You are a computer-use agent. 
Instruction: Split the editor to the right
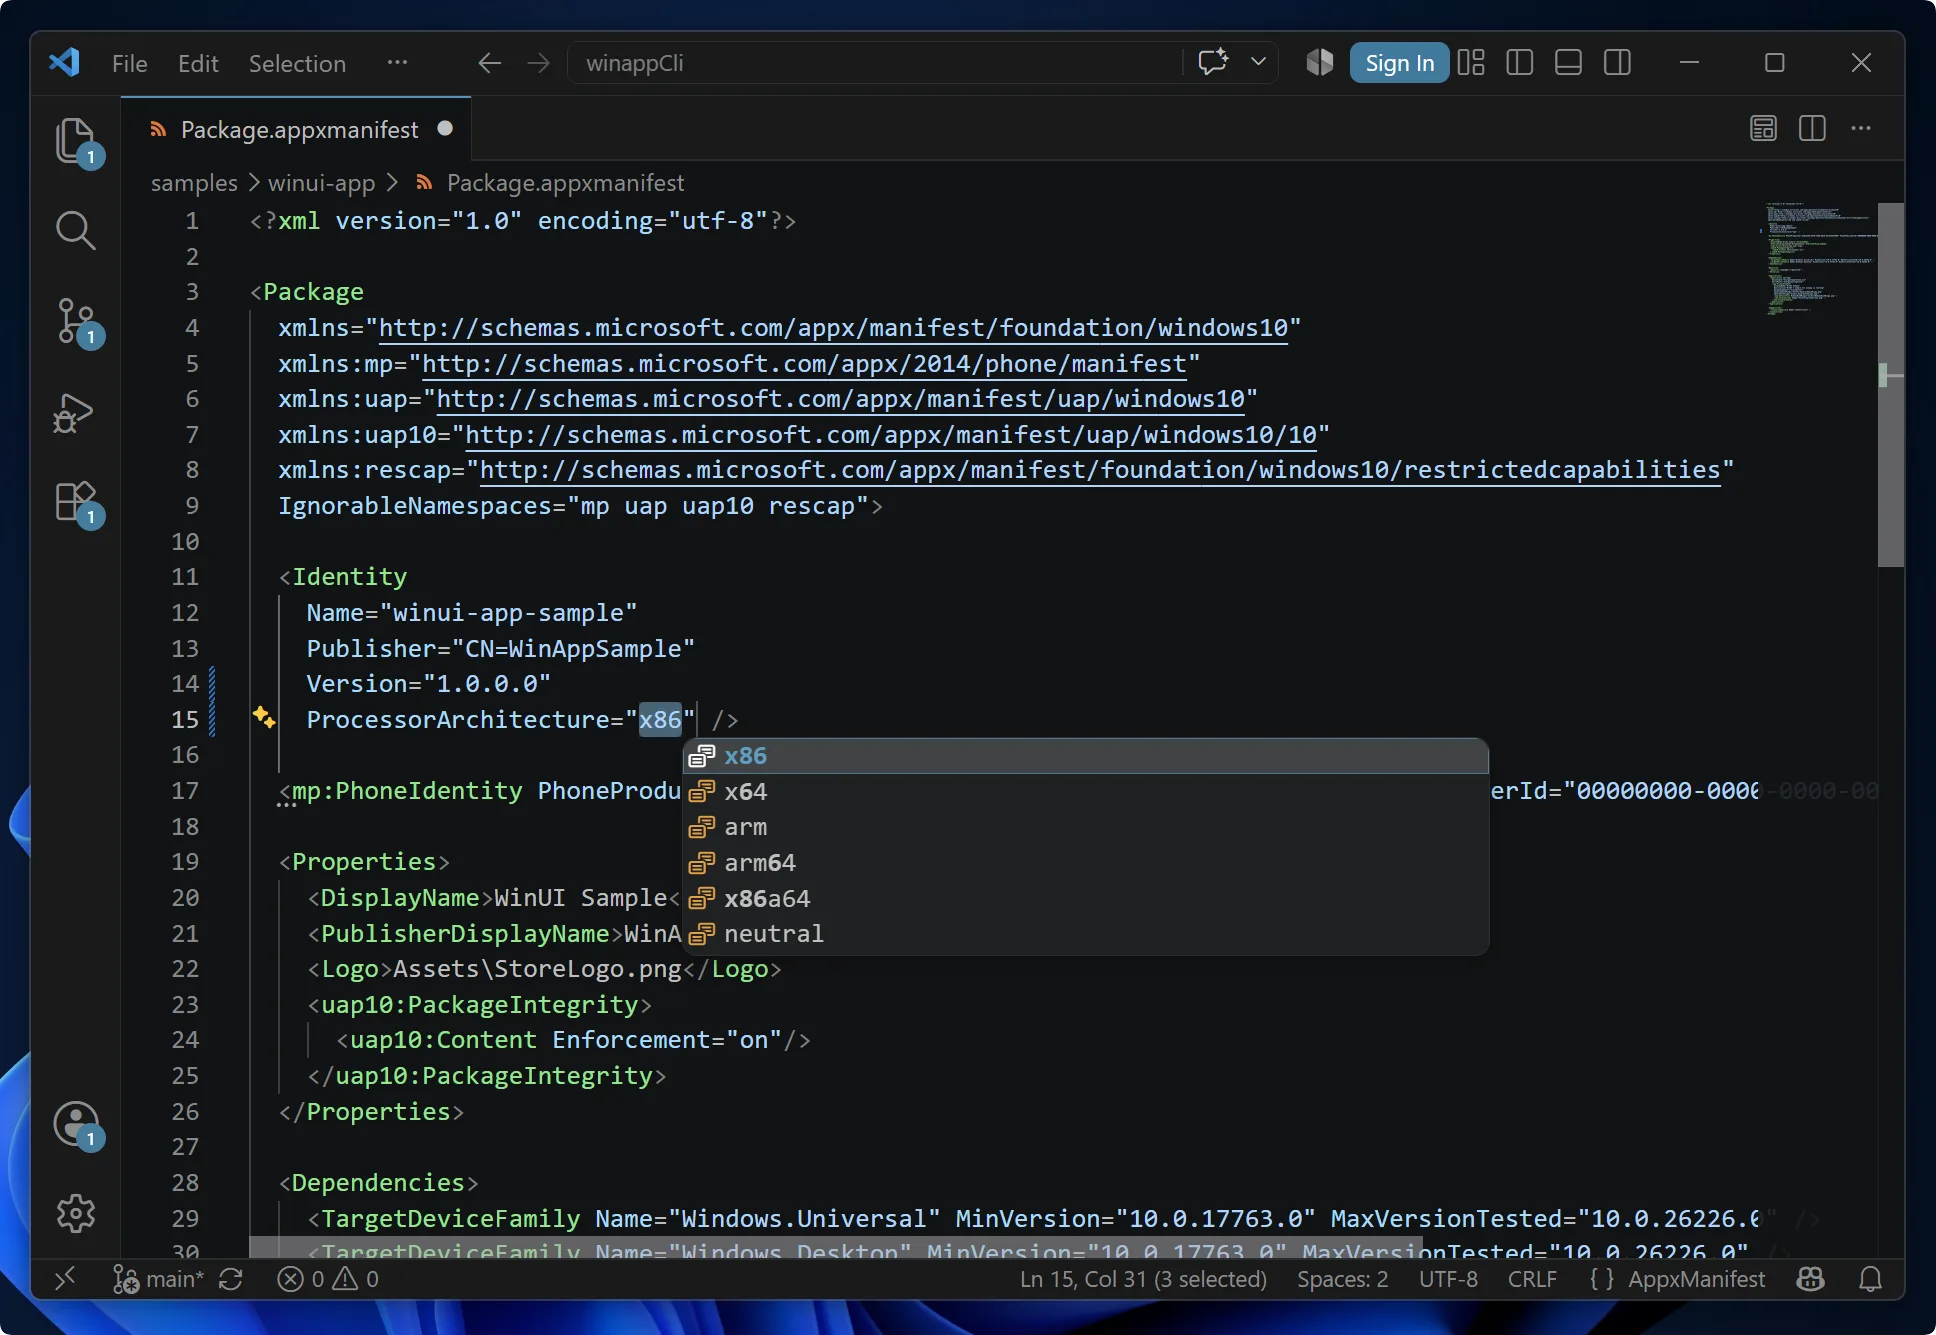coord(1812,128)
